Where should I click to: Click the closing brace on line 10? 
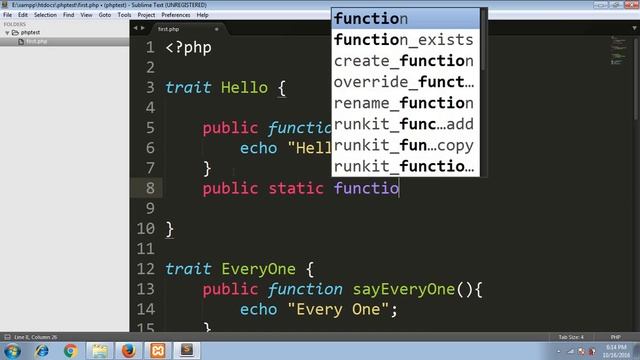[x=170, y=229]
